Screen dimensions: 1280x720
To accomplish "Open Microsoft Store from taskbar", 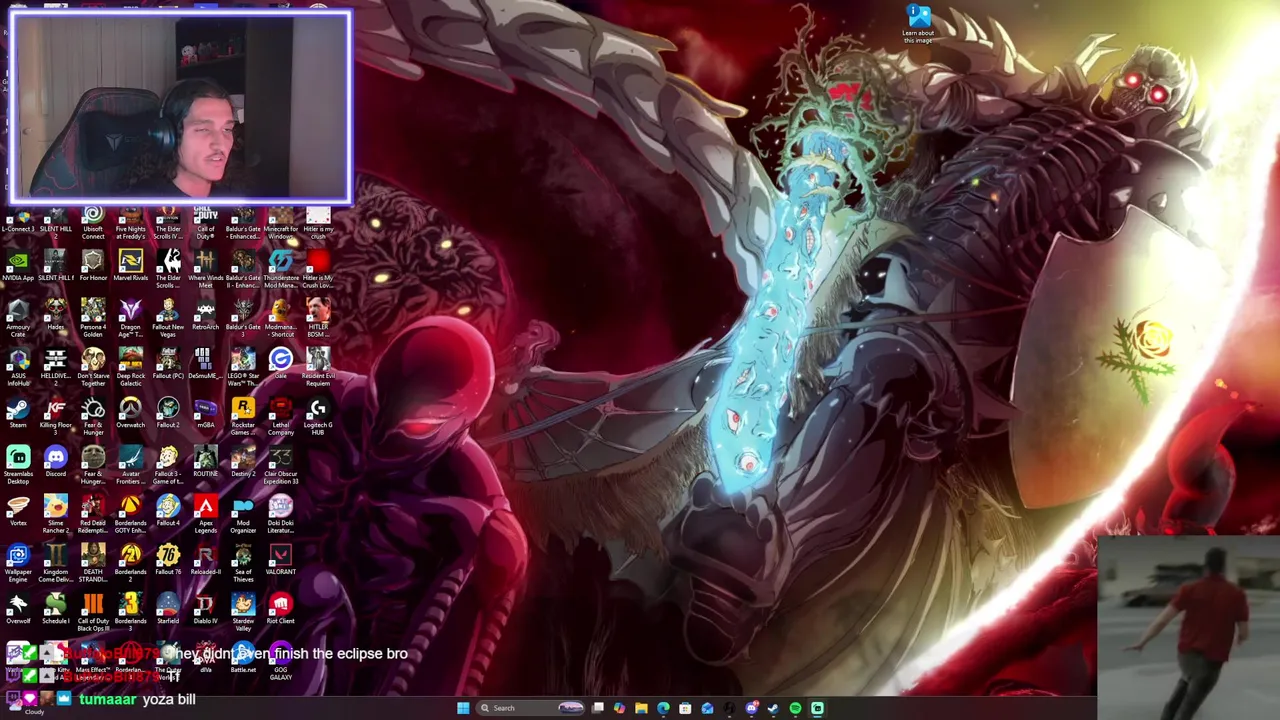I will (685, 708).
